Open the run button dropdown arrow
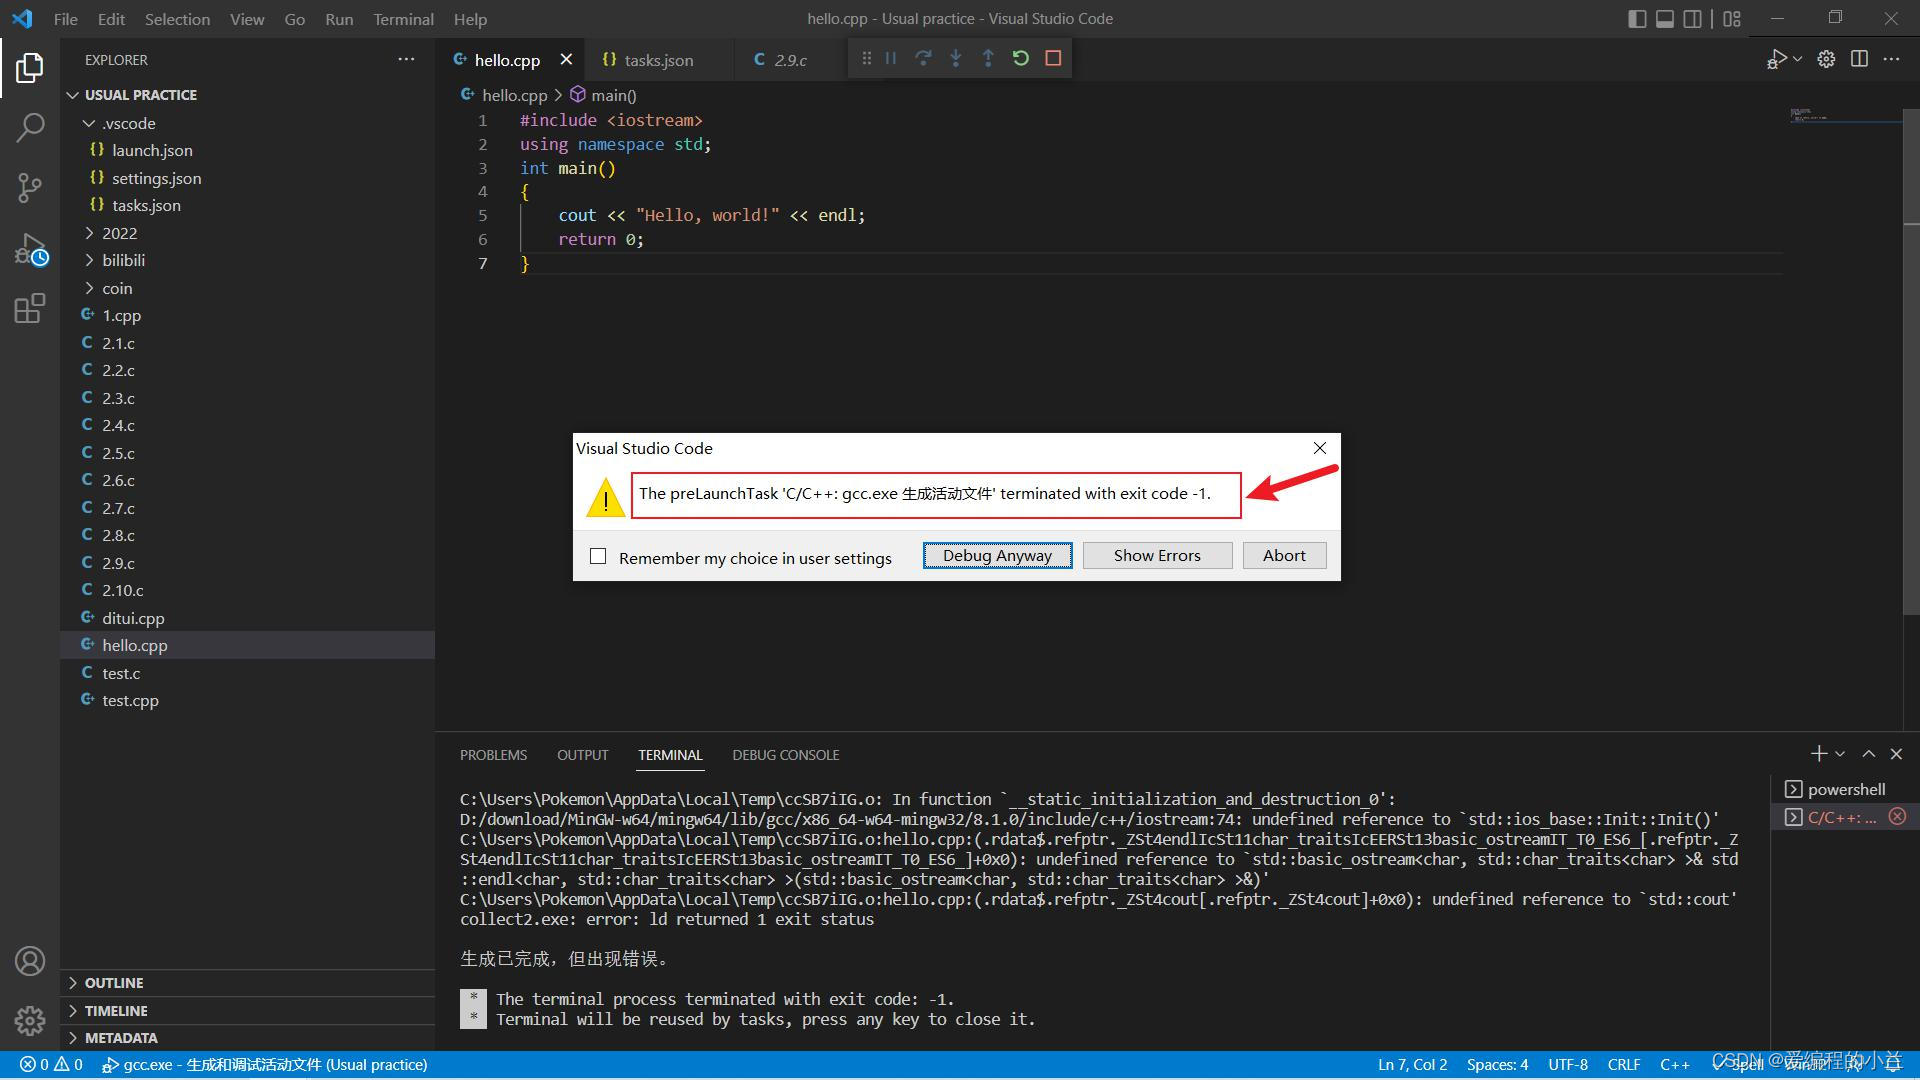Screen dimensions: 1920x1080 pos(1798,59)
